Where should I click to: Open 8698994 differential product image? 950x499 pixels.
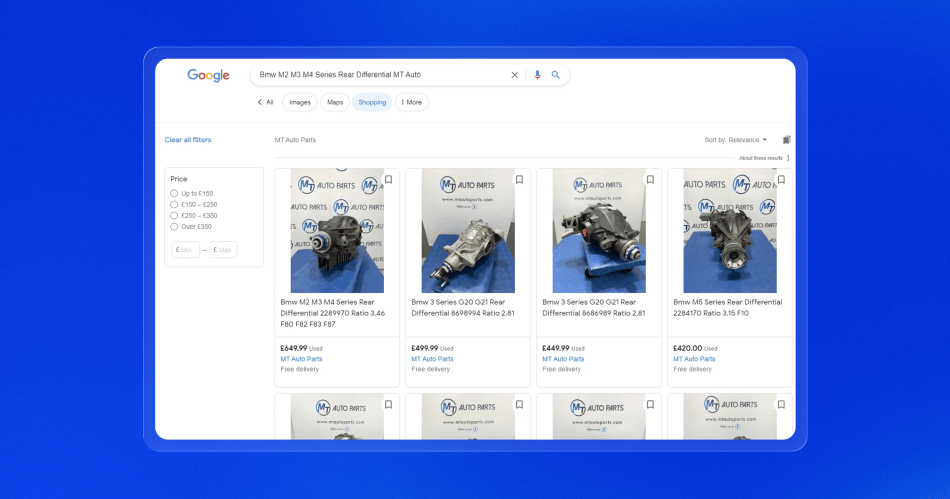(468, 231)
